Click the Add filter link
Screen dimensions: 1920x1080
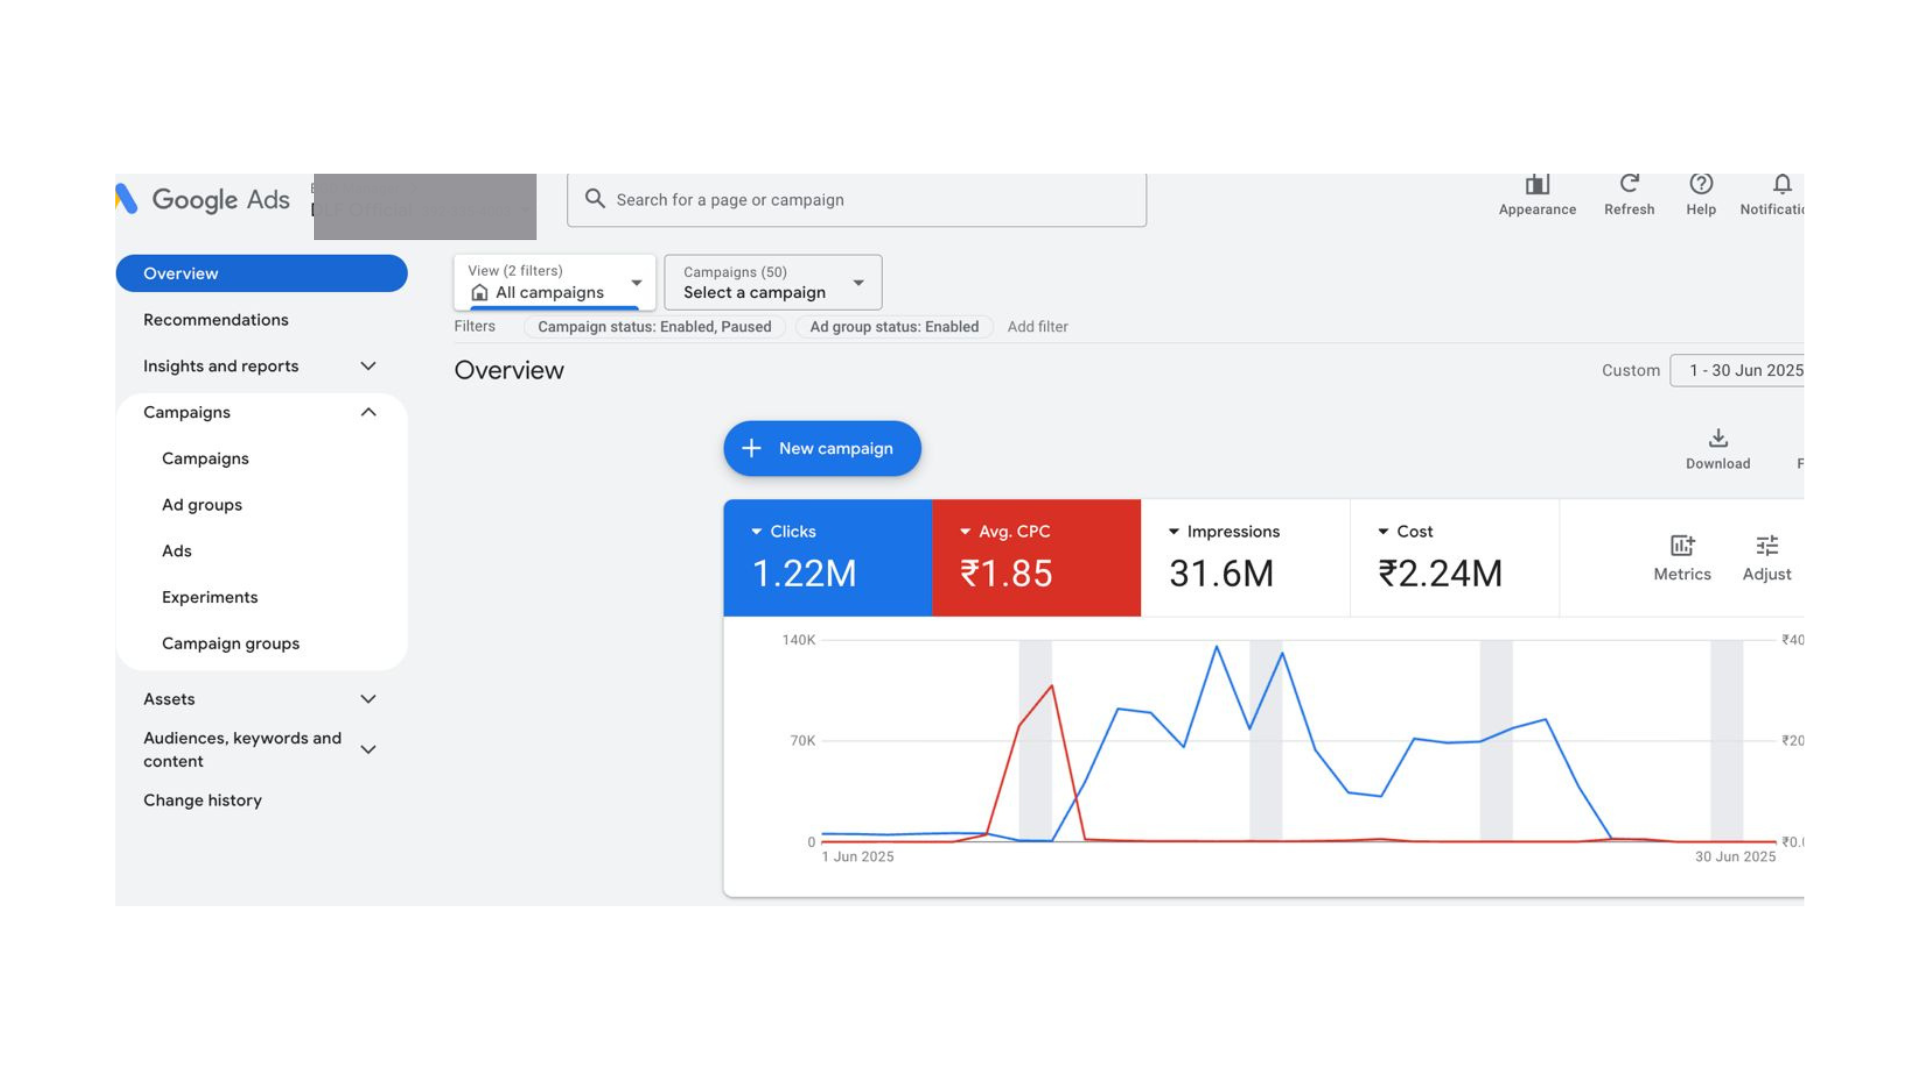tap(1037, 327)
